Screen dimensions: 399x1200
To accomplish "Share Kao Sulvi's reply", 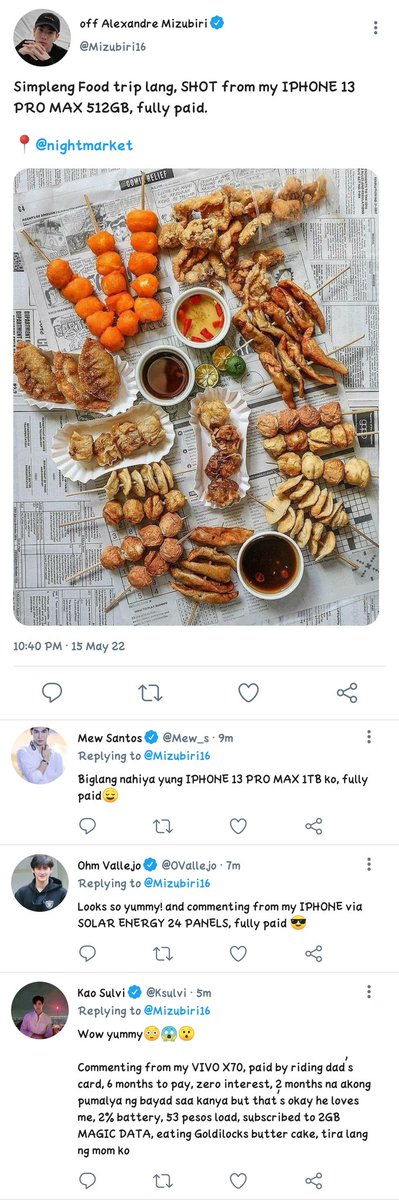I will (313, 1180).
